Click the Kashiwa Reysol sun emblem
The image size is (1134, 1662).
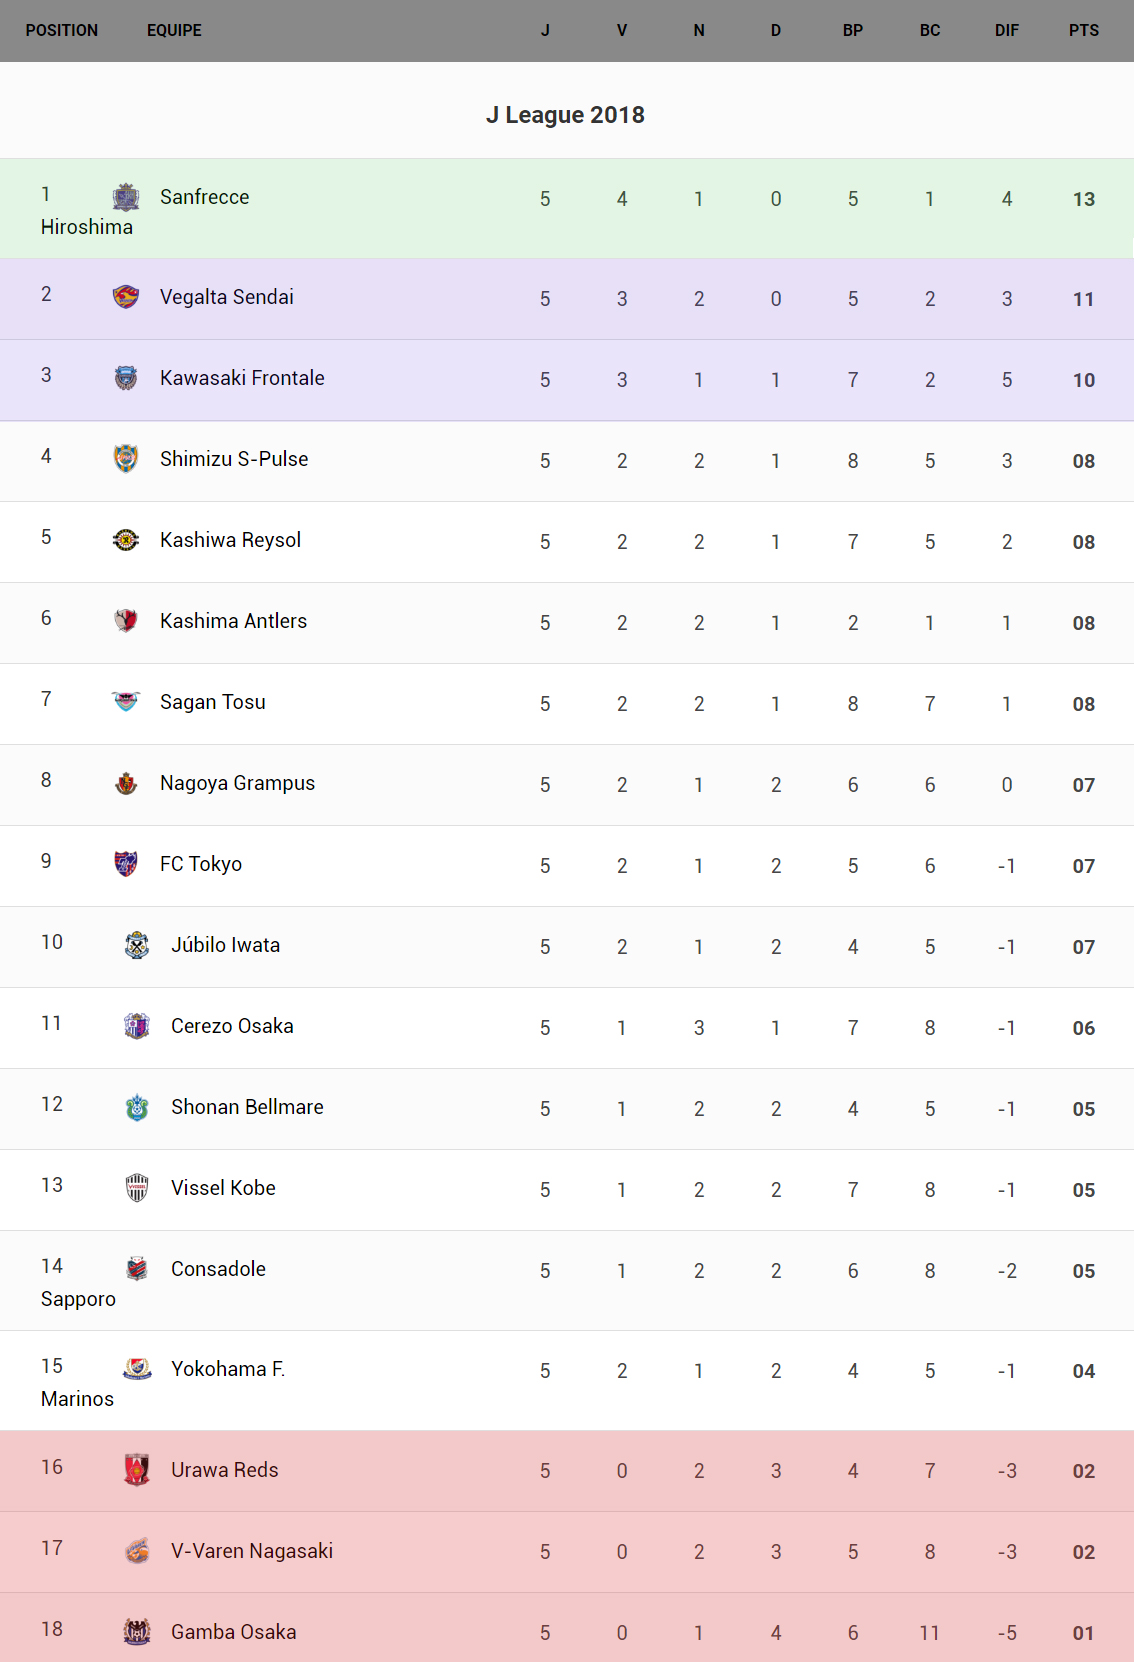pos(126,540)
